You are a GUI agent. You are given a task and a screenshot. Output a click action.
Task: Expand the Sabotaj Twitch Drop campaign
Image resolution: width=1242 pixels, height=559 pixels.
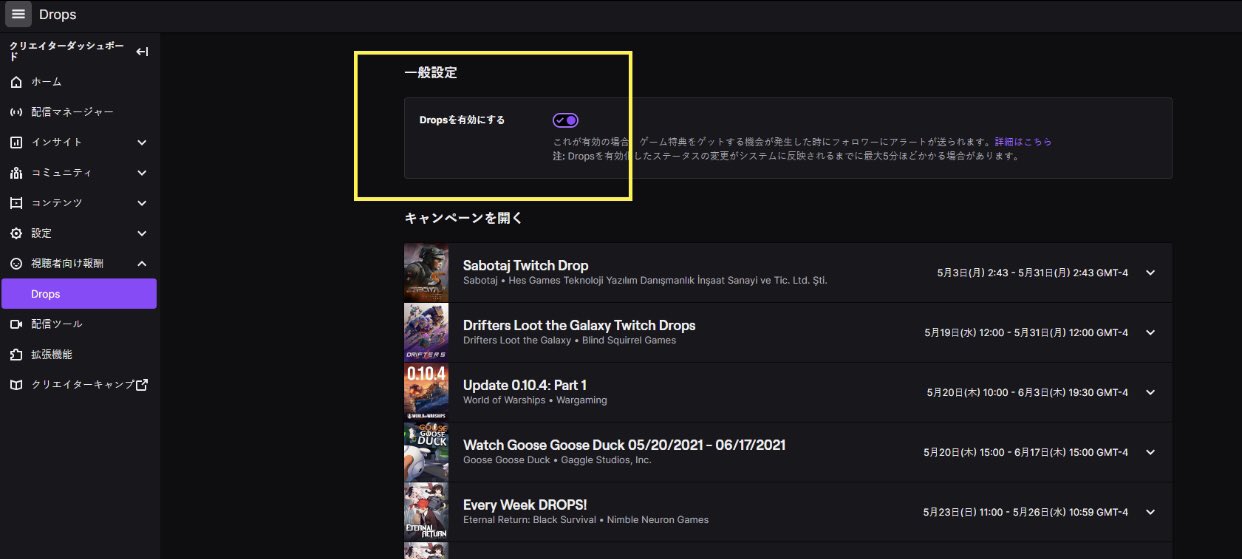tap(1150, 273)
